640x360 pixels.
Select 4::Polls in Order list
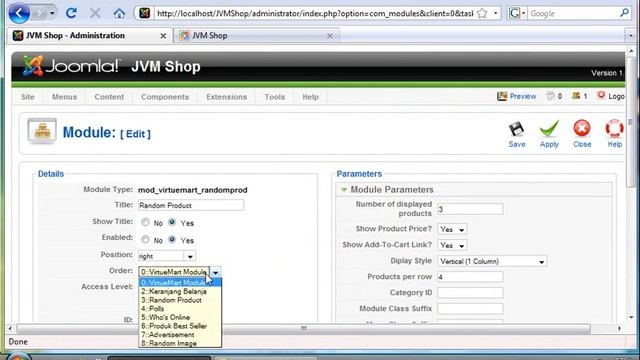[180, 309]
